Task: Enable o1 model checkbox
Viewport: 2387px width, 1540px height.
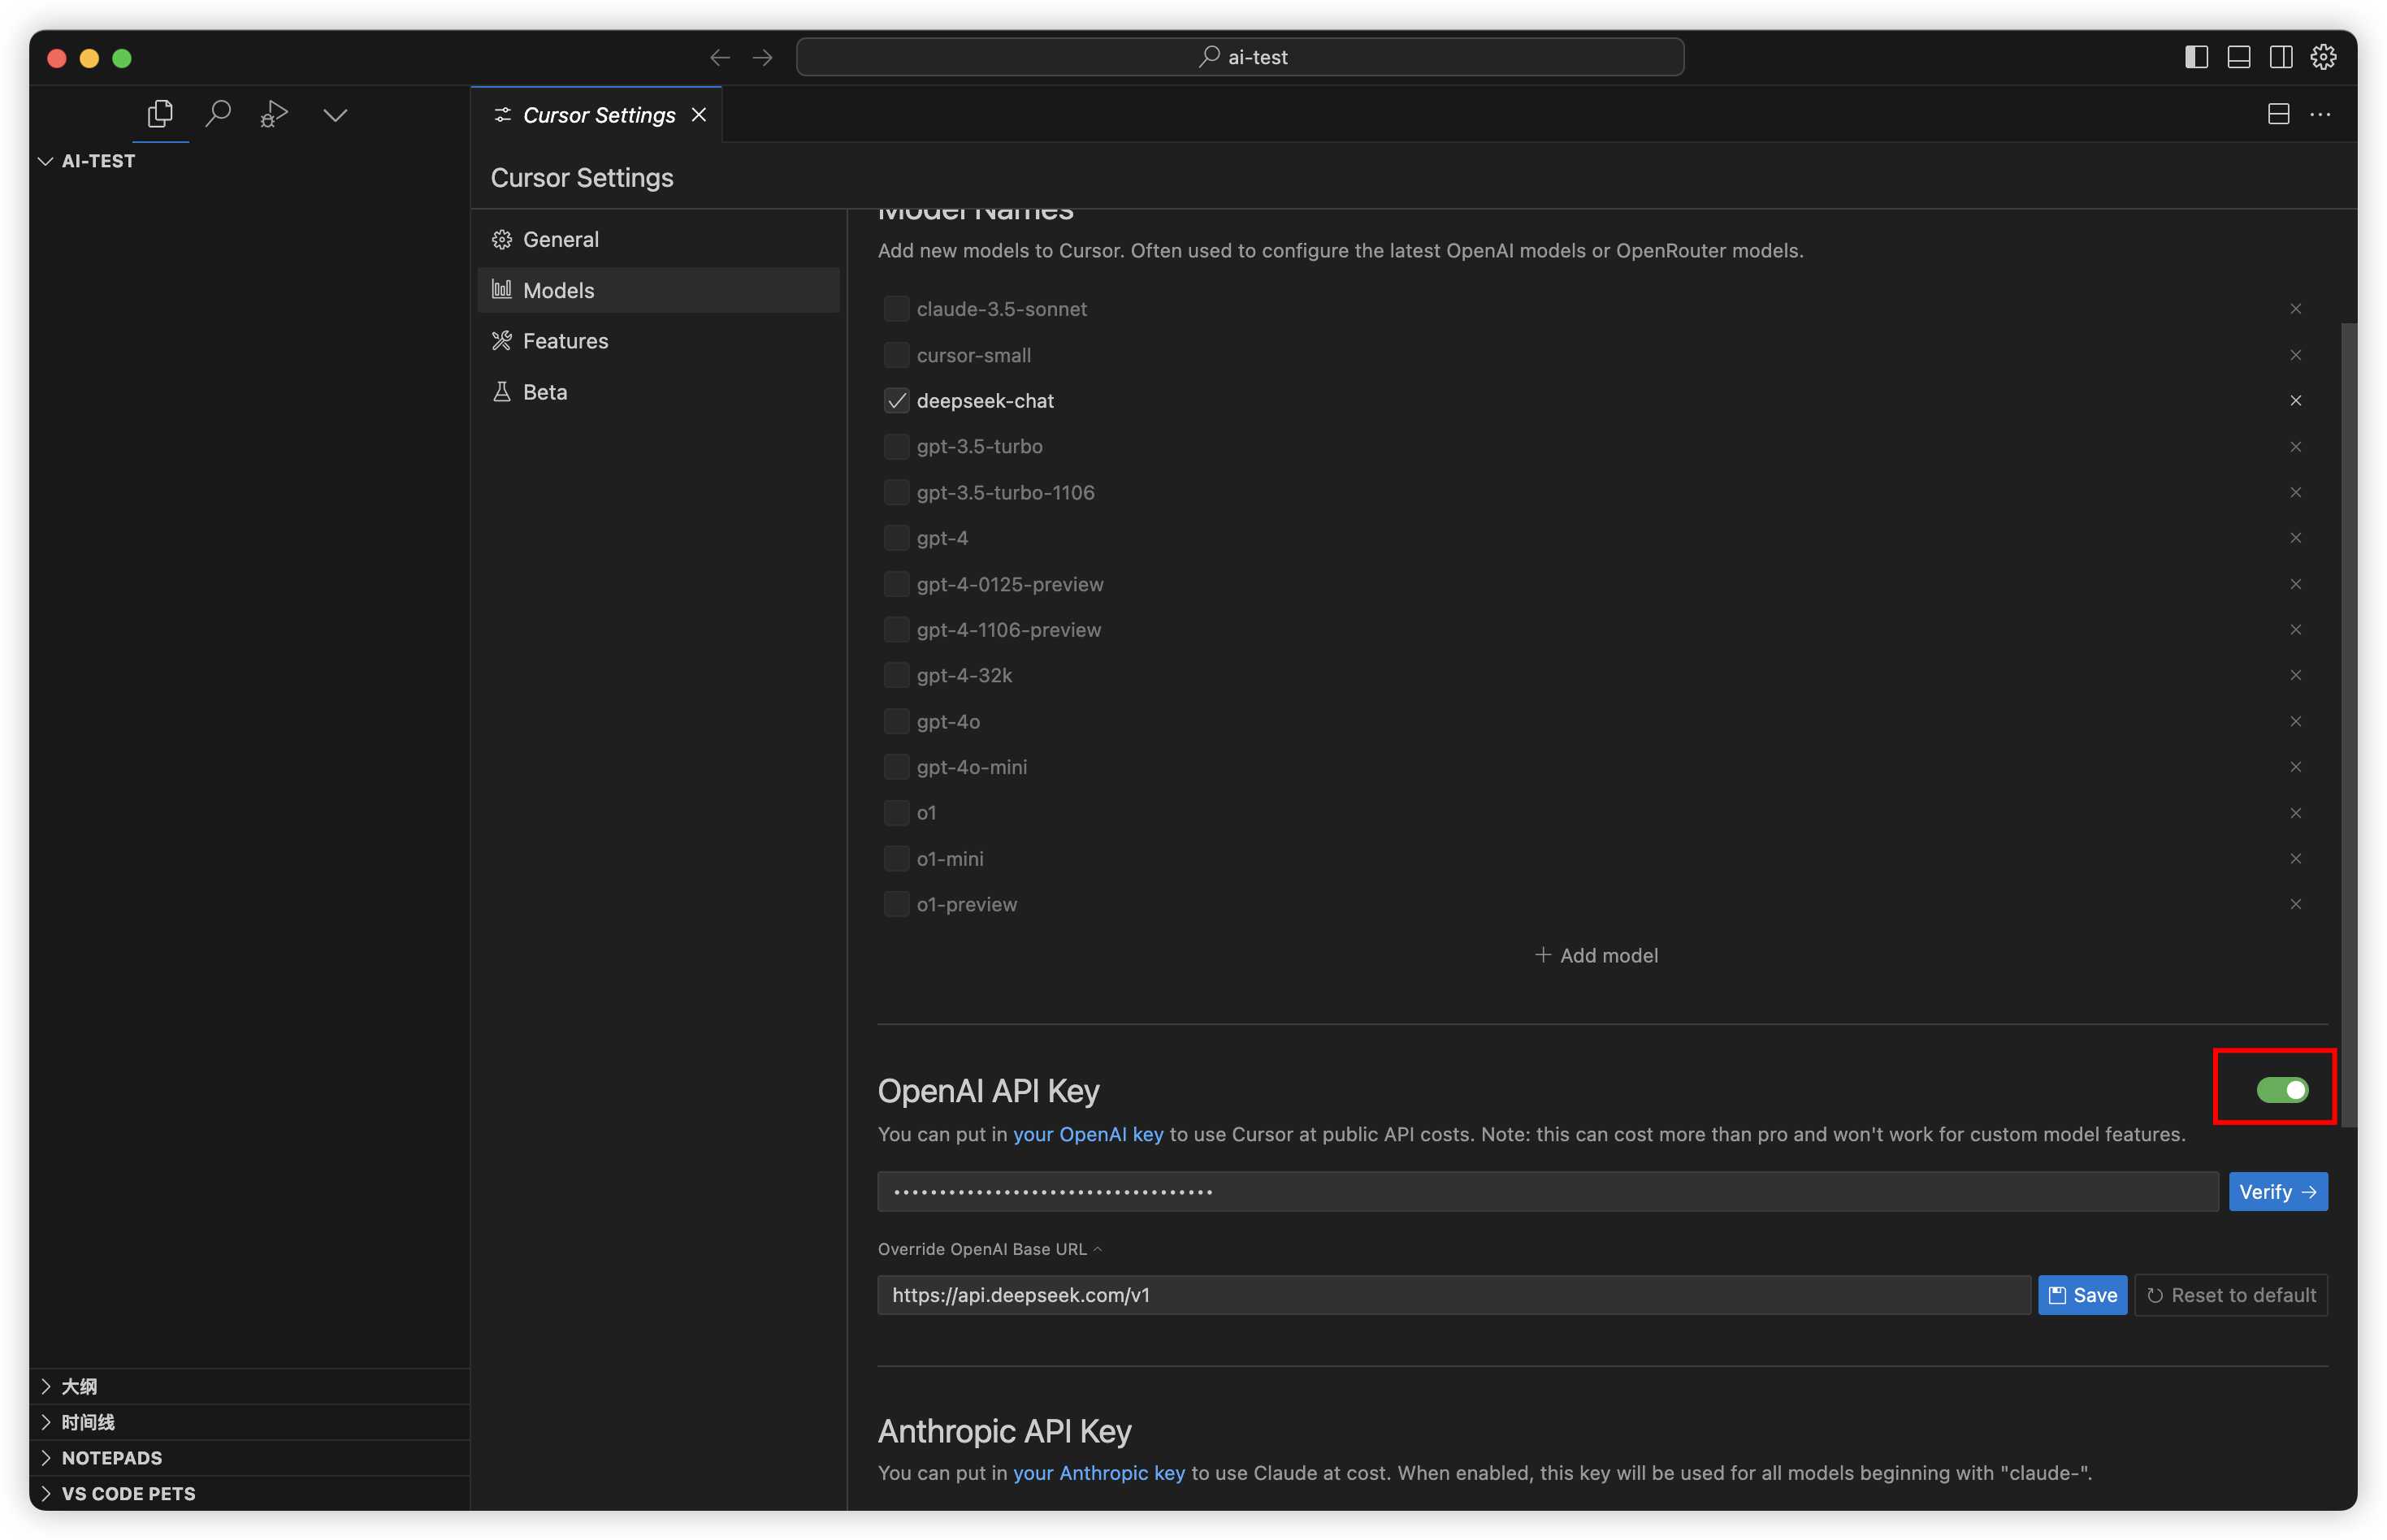Action: (x=896, y=813)
